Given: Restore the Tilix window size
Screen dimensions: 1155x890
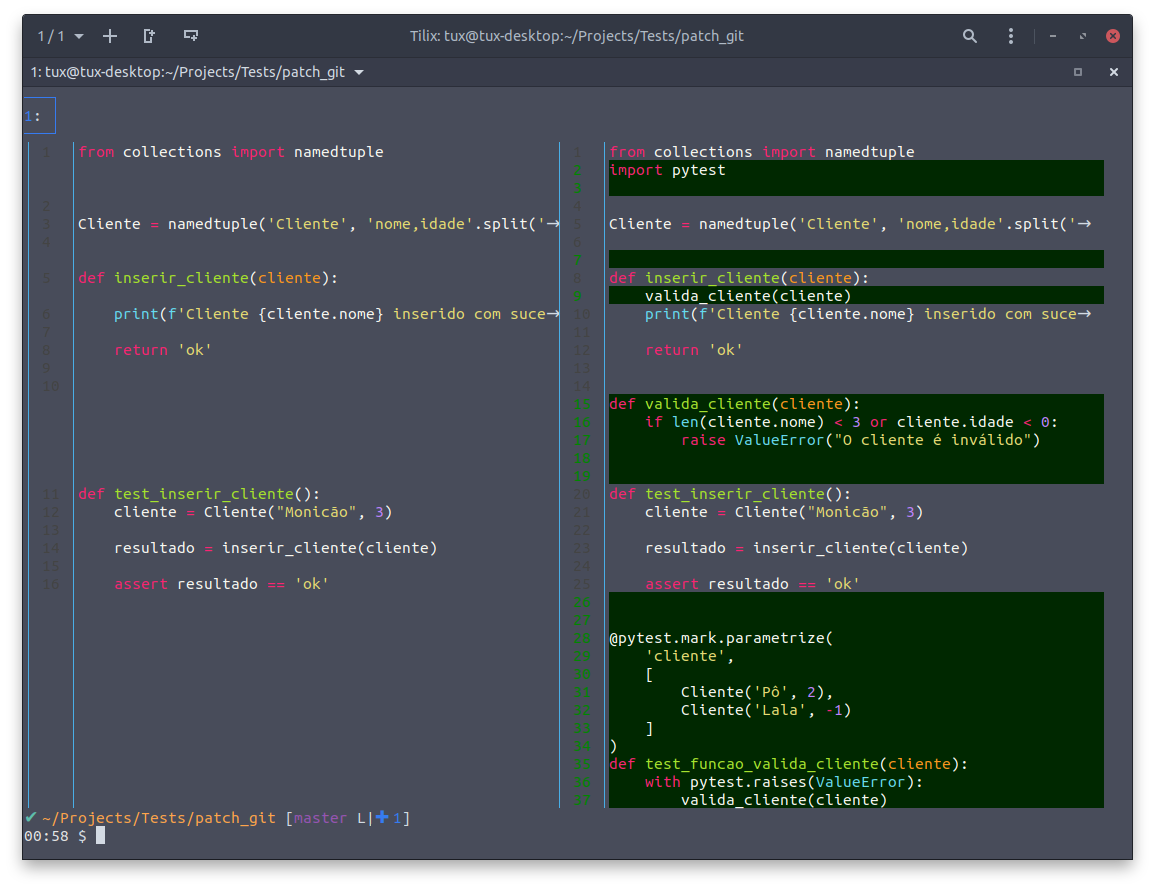Looking at the screenshot, I should click(x=1082, y=36).
